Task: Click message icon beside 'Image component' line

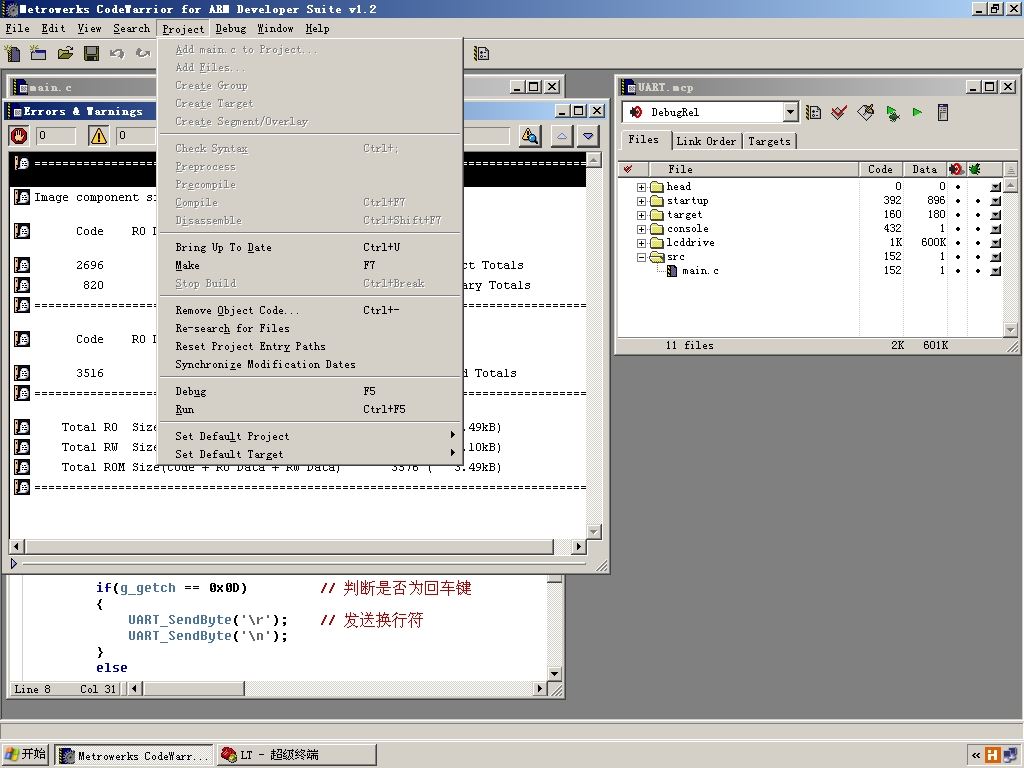Action: pyautogui.click(x=22, y=197)
